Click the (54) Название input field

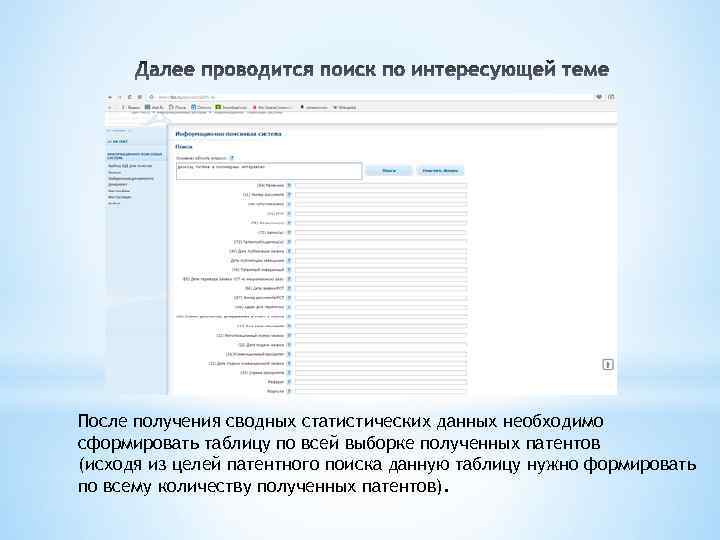tap(381, 186)
